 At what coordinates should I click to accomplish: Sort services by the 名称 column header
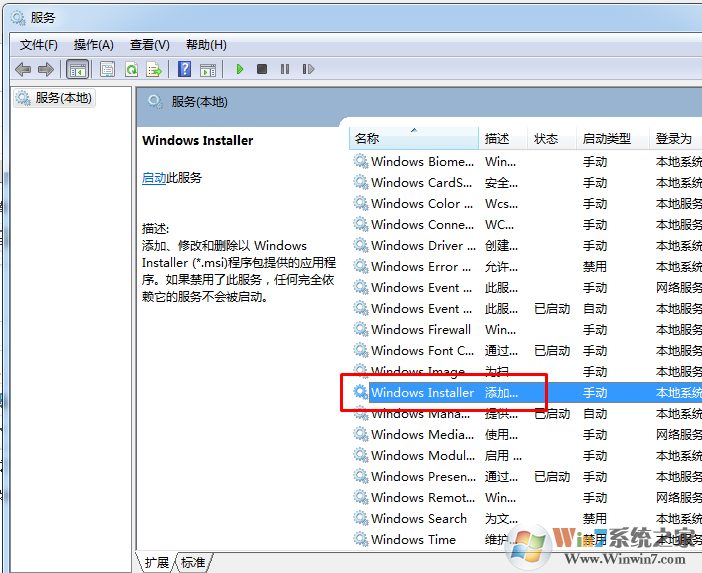(x=367, y=139)
